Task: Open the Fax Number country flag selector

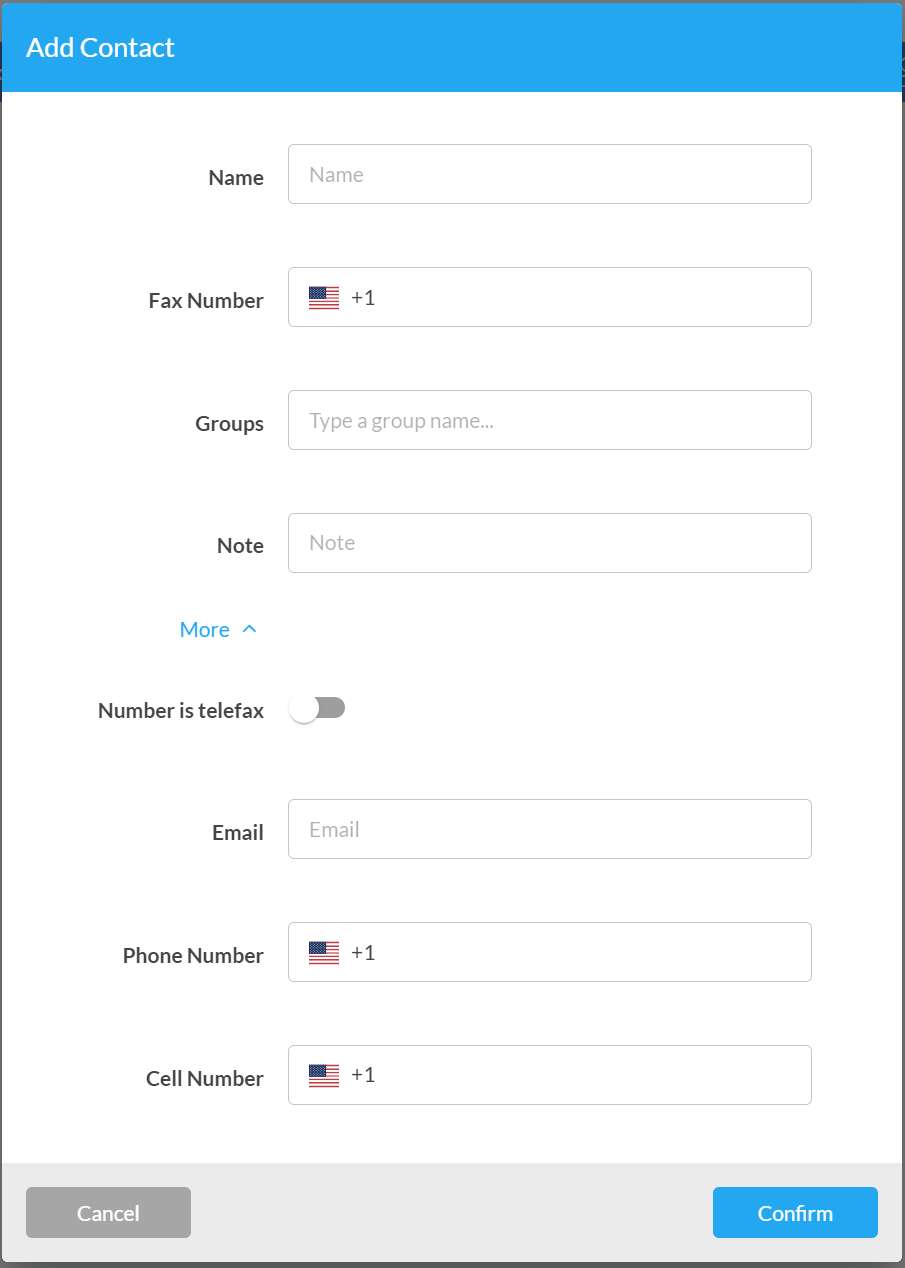Action: click(x=324, y=298)
